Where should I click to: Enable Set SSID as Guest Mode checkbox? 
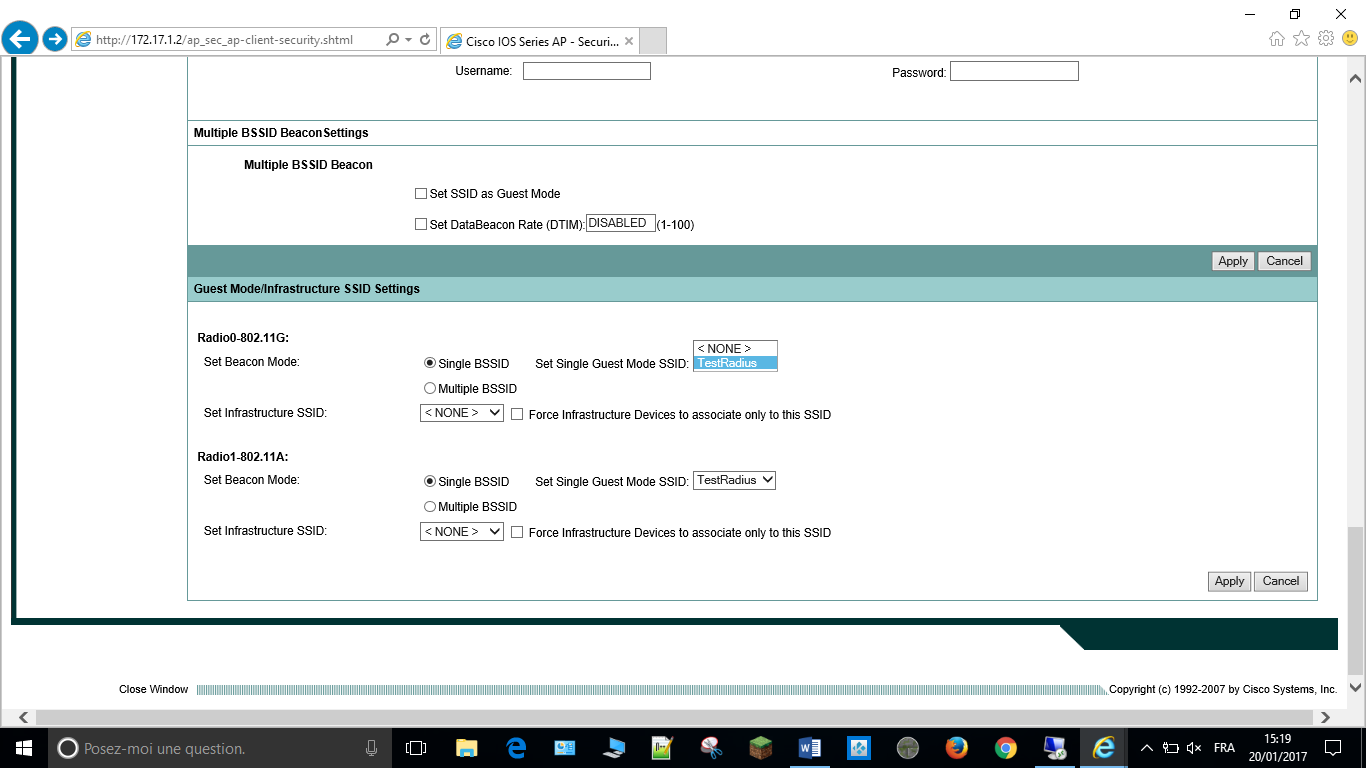click(421, 194)
